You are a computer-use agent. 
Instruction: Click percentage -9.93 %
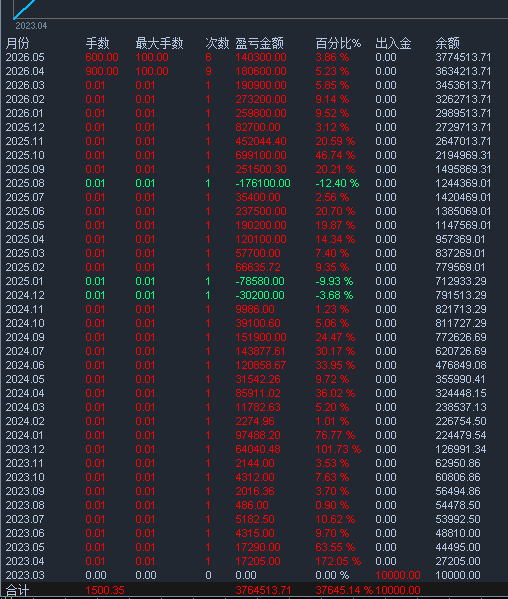click(x=334, y=282)
